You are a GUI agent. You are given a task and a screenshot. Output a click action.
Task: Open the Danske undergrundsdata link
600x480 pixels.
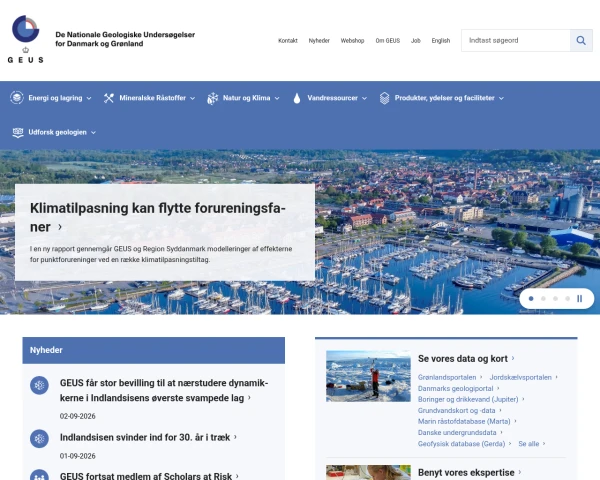point(457,433)
